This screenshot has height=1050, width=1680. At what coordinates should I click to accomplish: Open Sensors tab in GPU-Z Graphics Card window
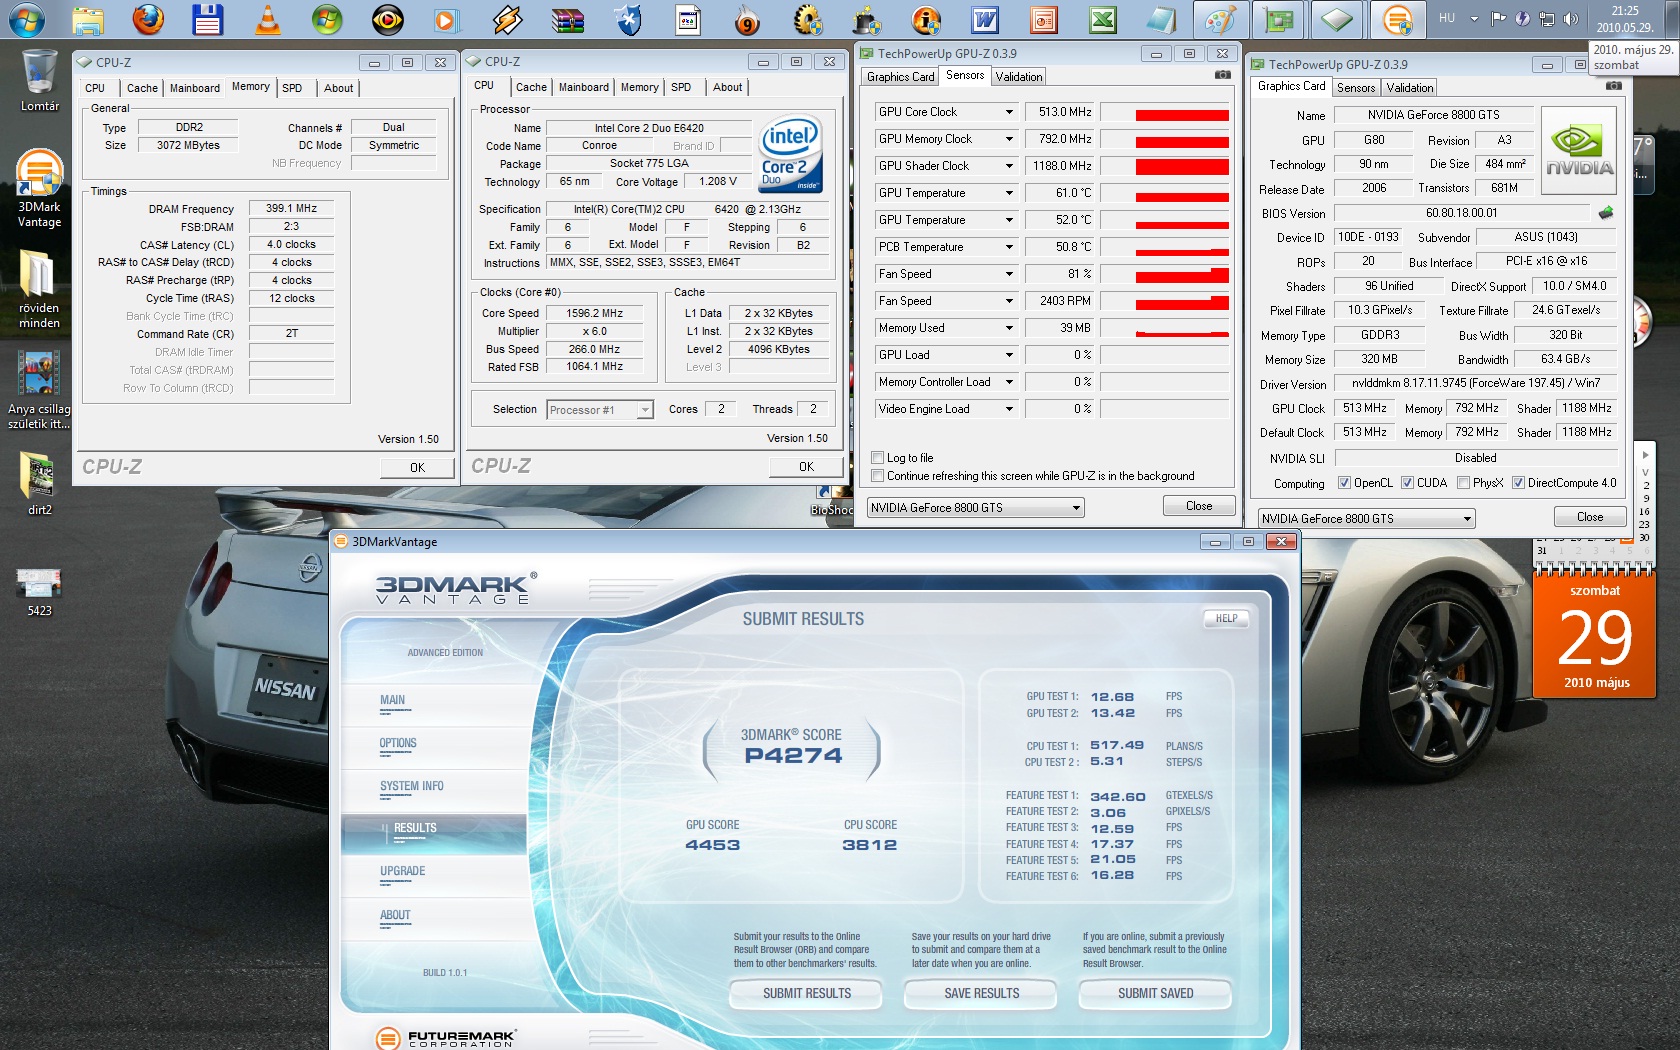tap(1356, 88)
